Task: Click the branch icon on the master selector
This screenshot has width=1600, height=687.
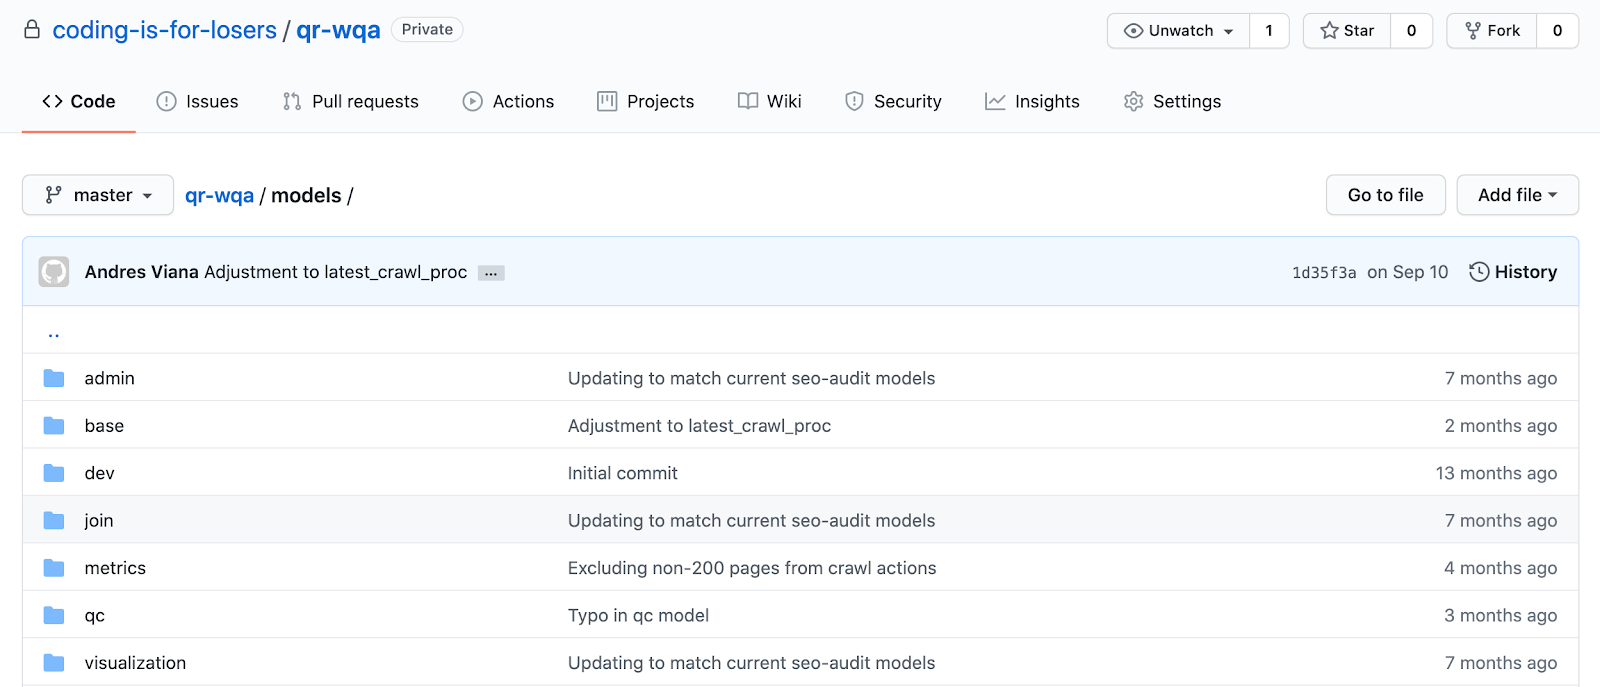Action: point(54,195)
